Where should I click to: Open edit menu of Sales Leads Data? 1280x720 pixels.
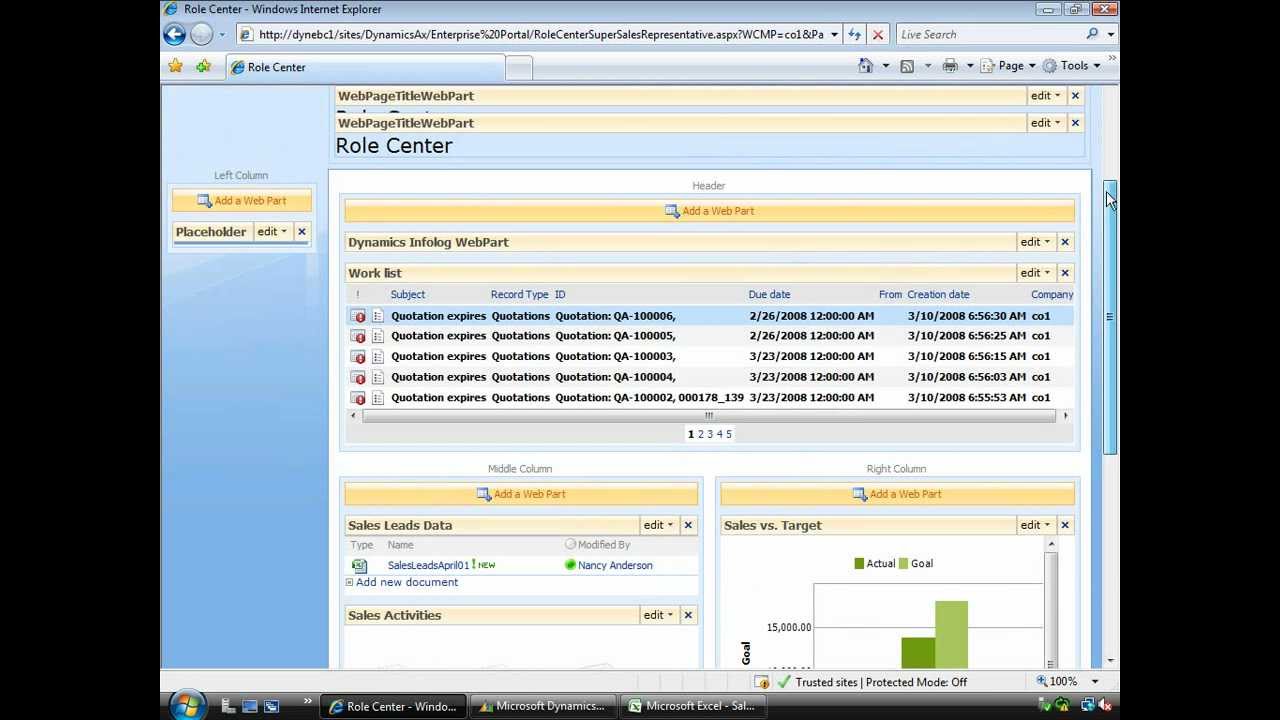click(x=658, y=525)
